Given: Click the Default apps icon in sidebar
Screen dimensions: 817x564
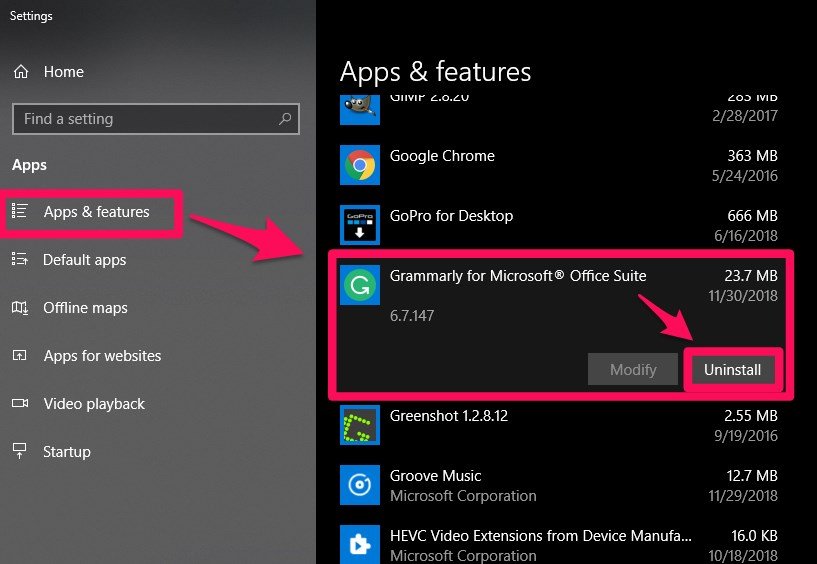Looking at the screenshot, I should point(20,259).
